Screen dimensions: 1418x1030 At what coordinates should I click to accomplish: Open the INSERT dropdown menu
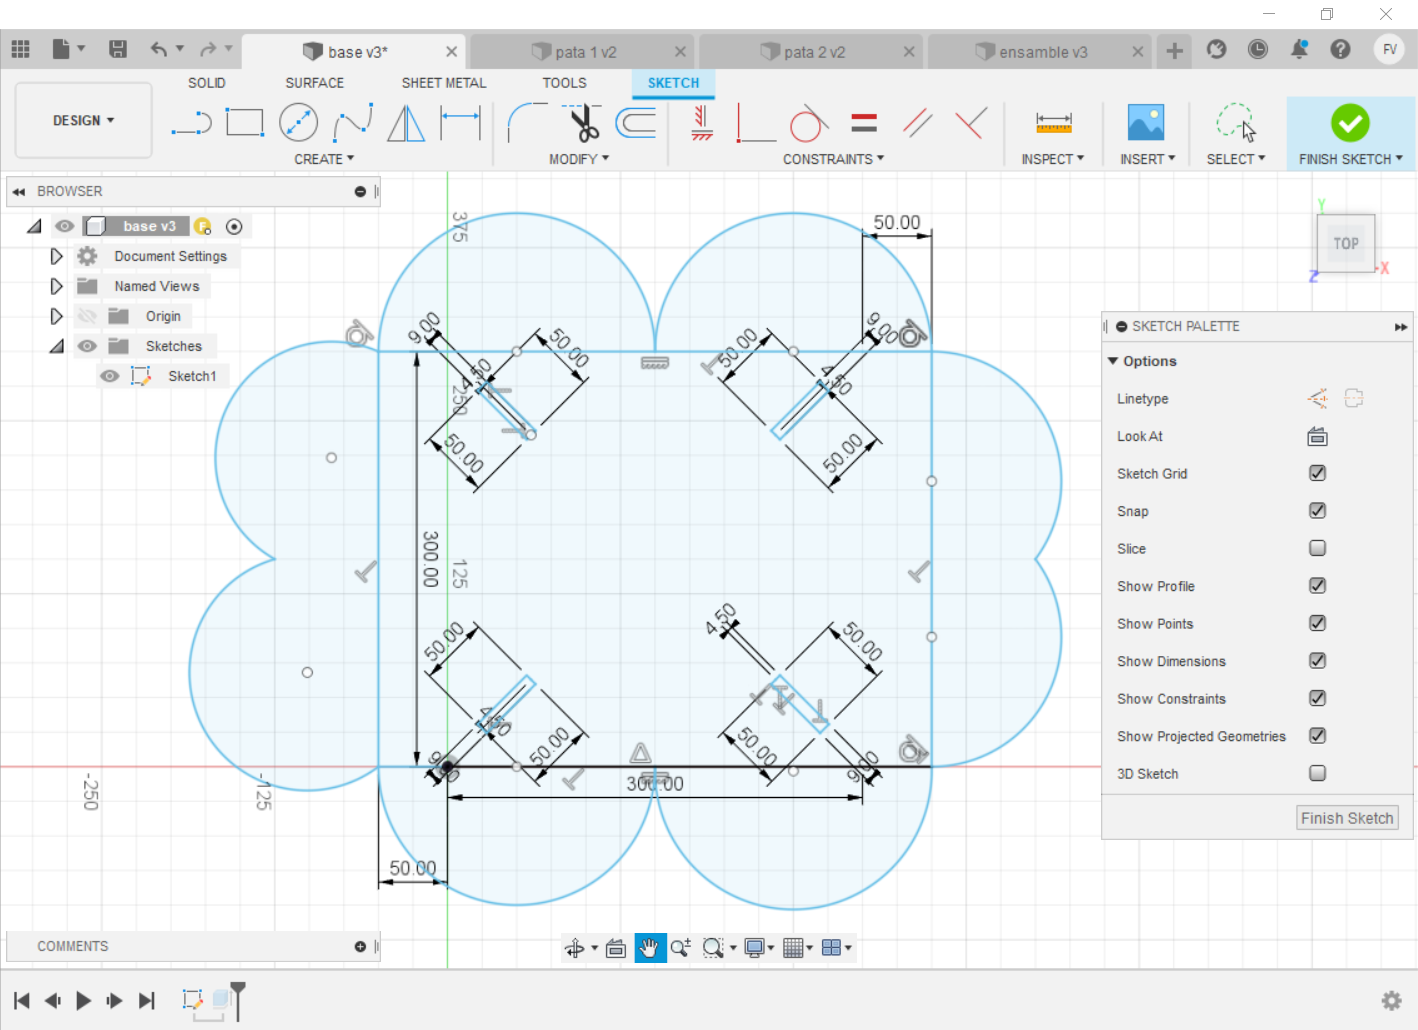(x=1148, y=159)
